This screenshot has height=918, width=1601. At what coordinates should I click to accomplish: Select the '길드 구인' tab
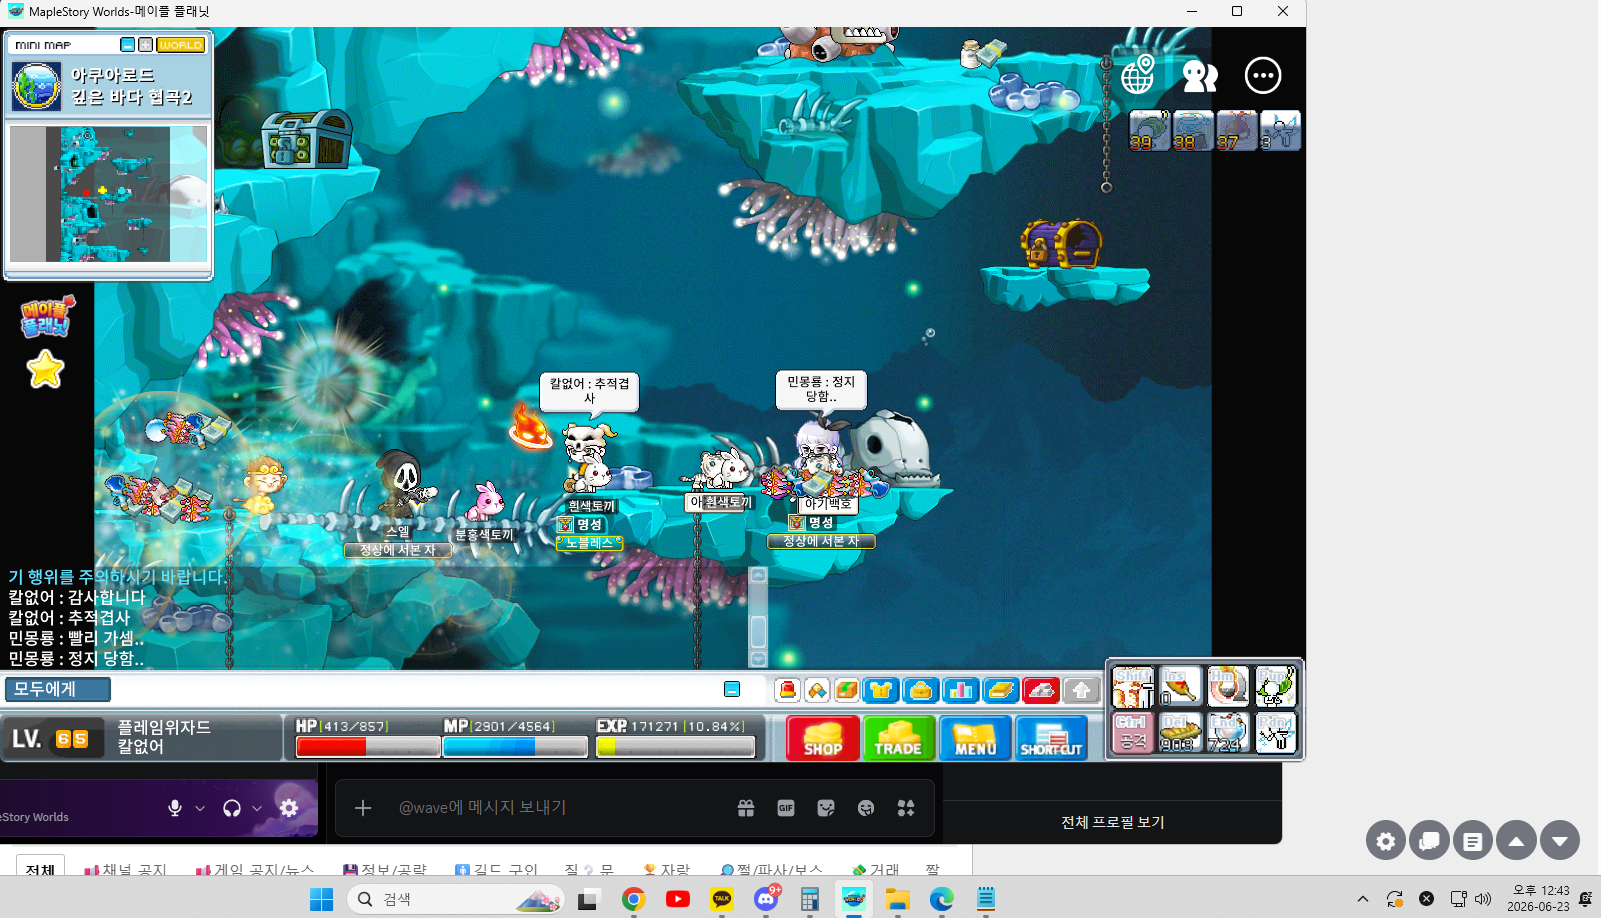point(496,868)
